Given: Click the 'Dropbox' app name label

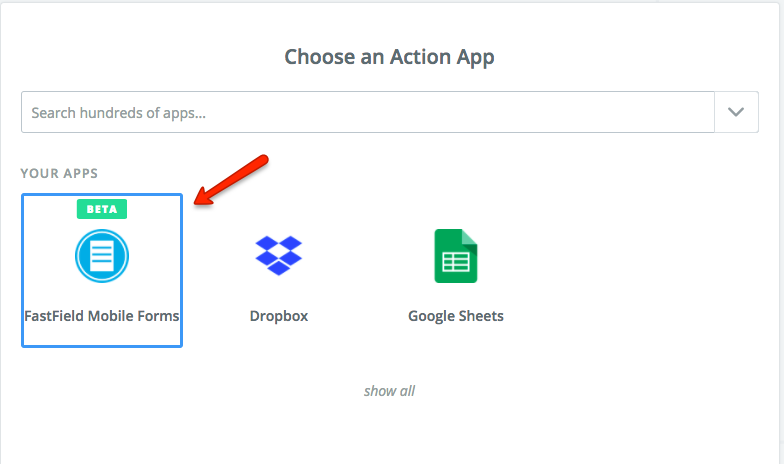Looking at the screenshot, I should tap(279, 316).
